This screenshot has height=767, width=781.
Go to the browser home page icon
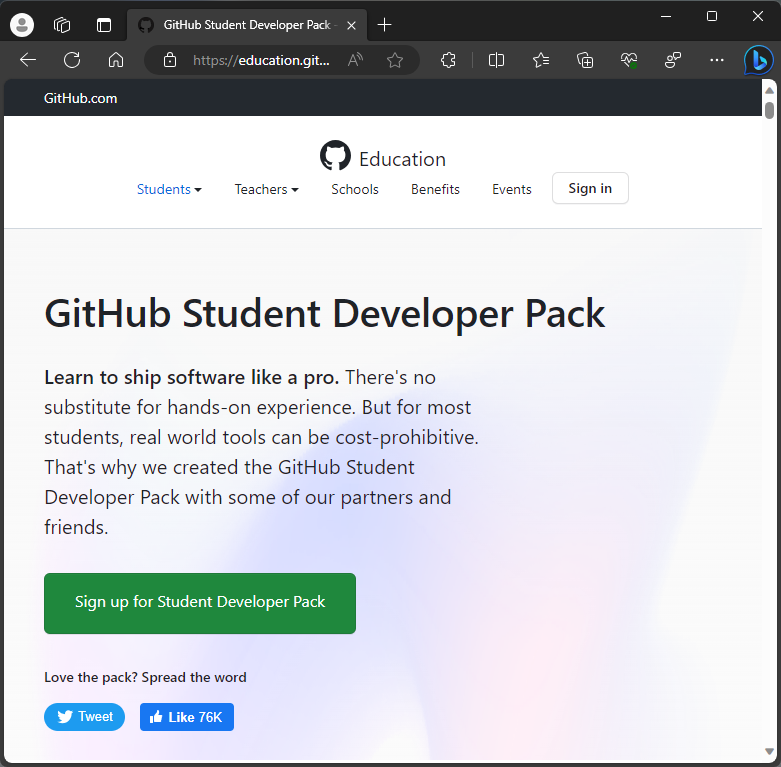coord(116,60)
